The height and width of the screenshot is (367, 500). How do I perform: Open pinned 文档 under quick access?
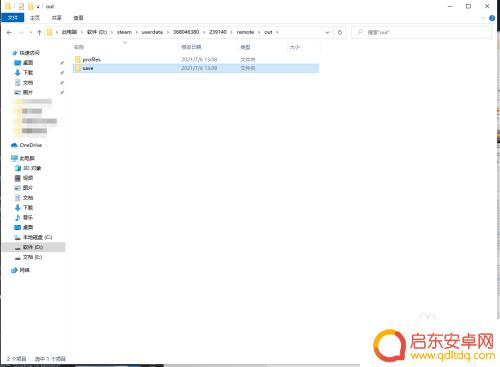pyautogui.click(x=28, y=82)
